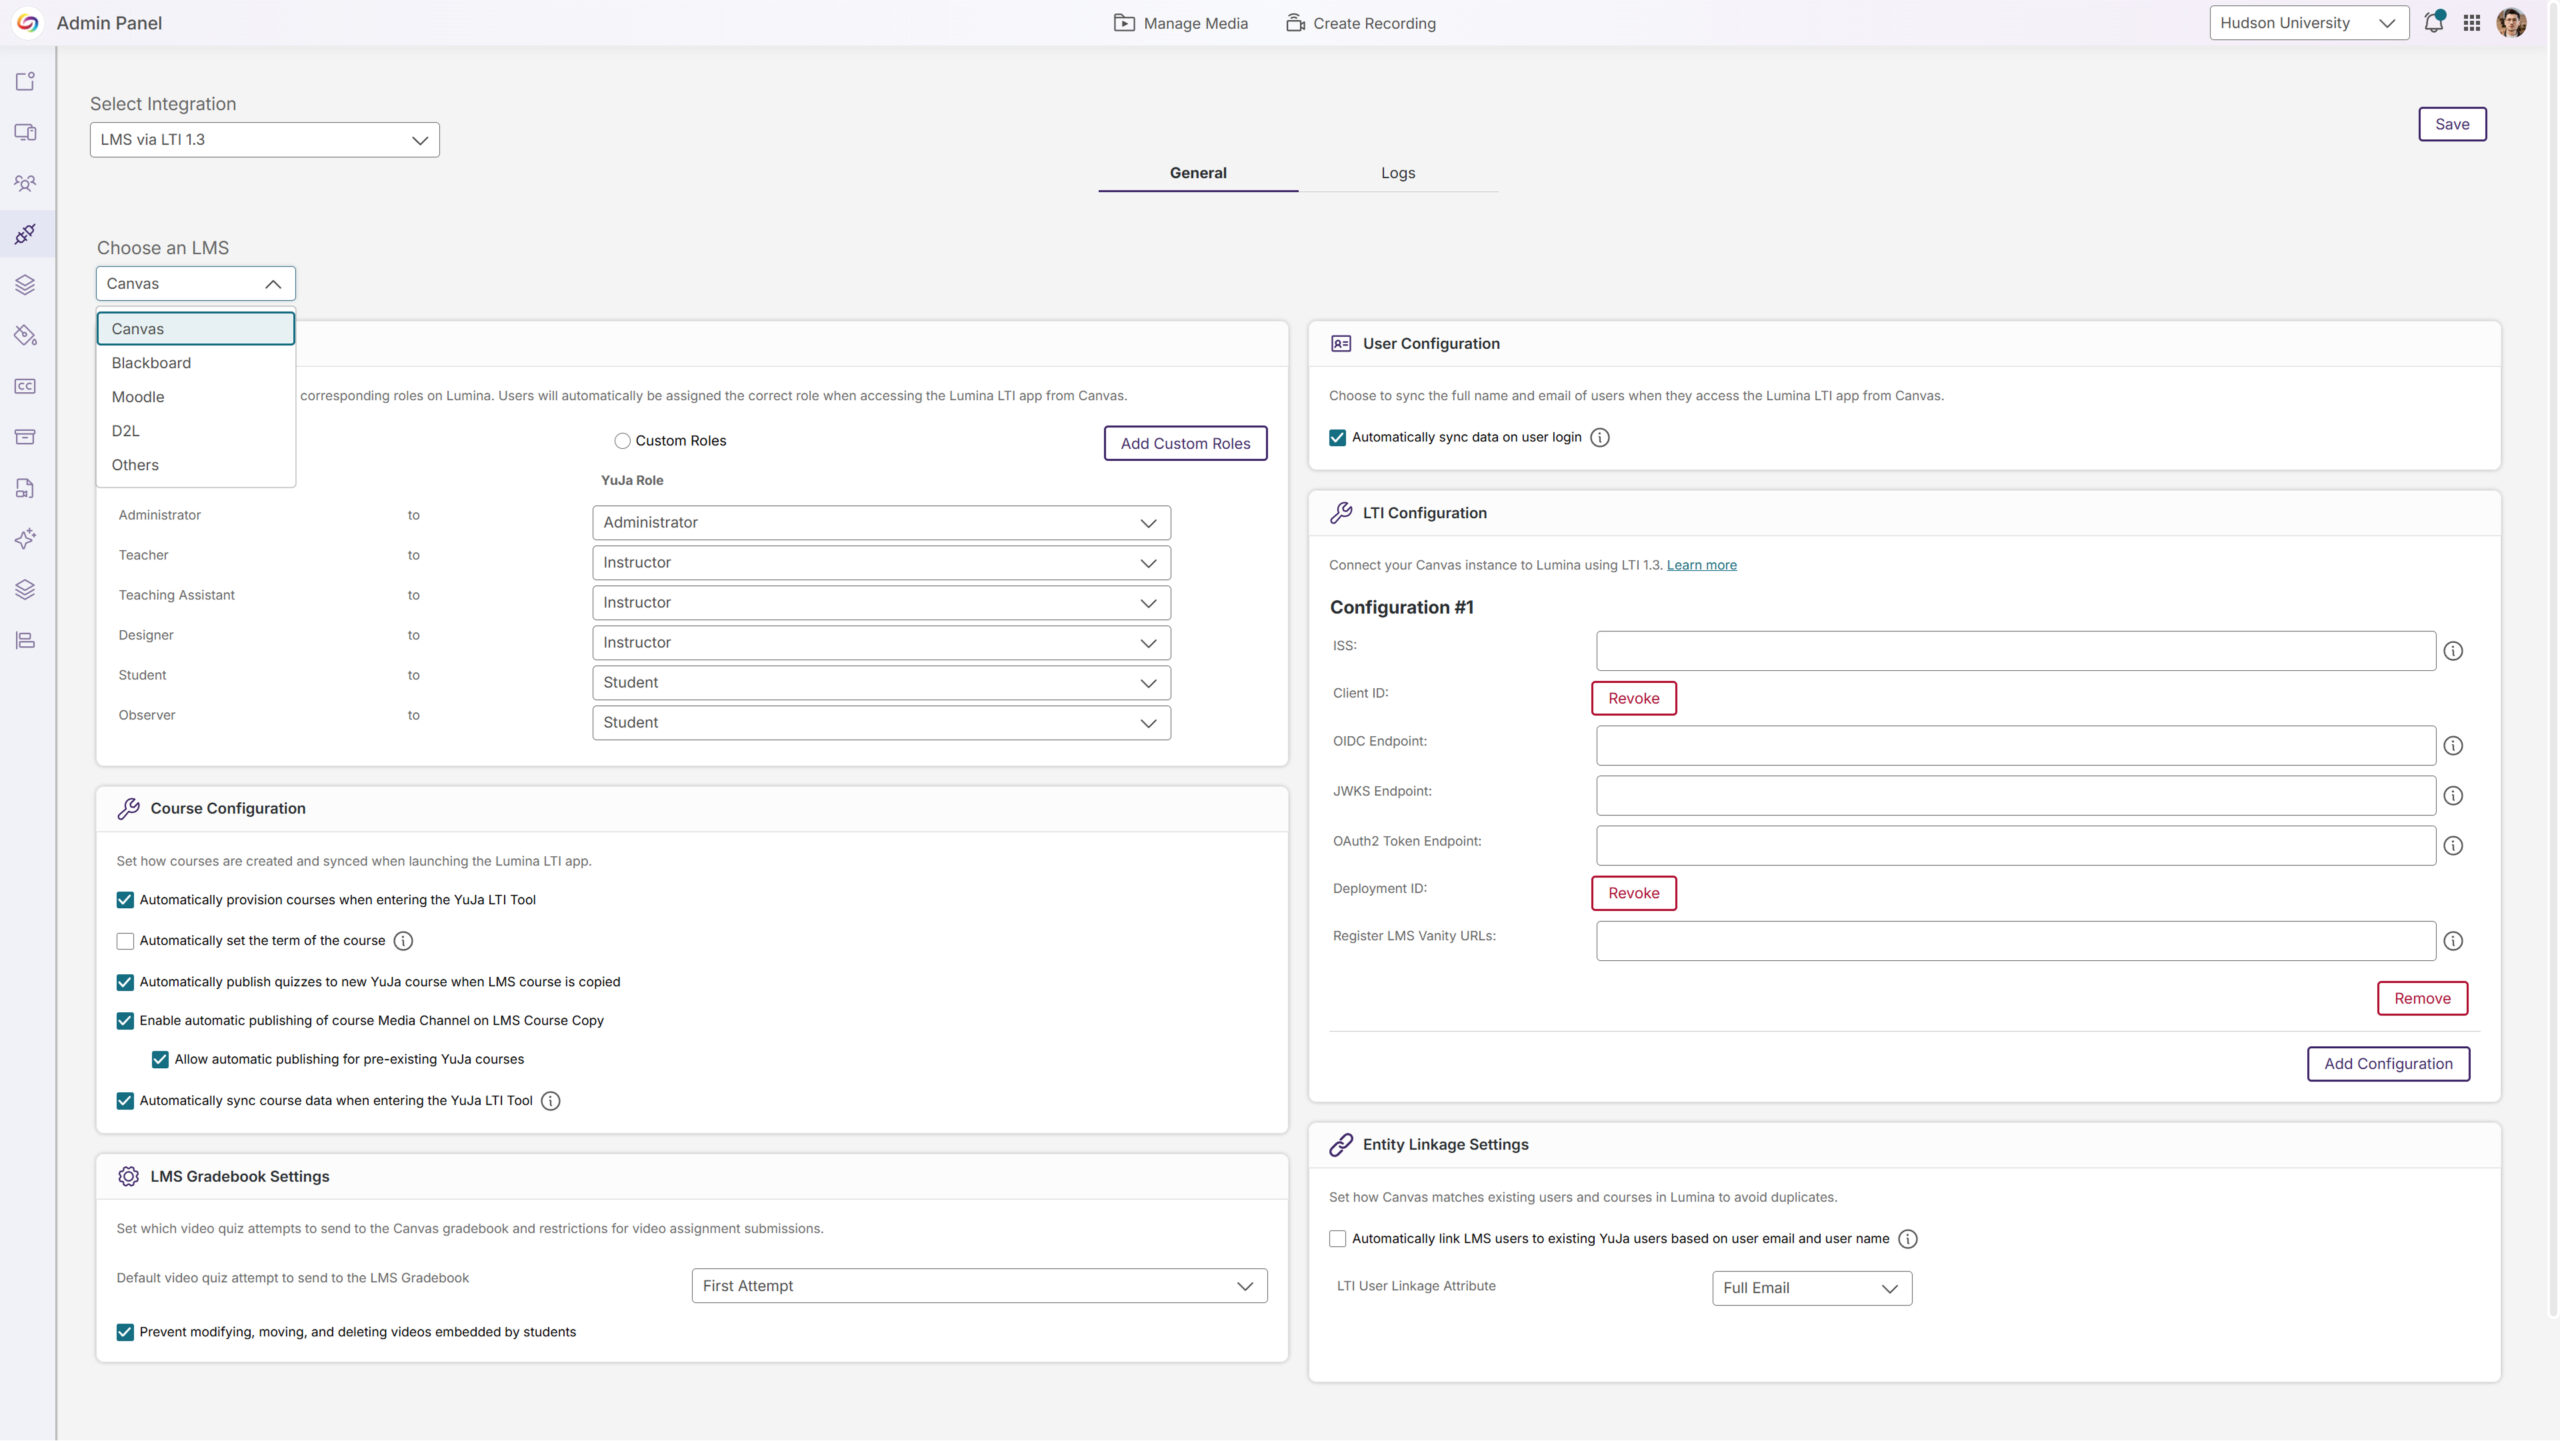Select the Custom Roles radio button
The image size is (2560, 1441).
(622, 441)
